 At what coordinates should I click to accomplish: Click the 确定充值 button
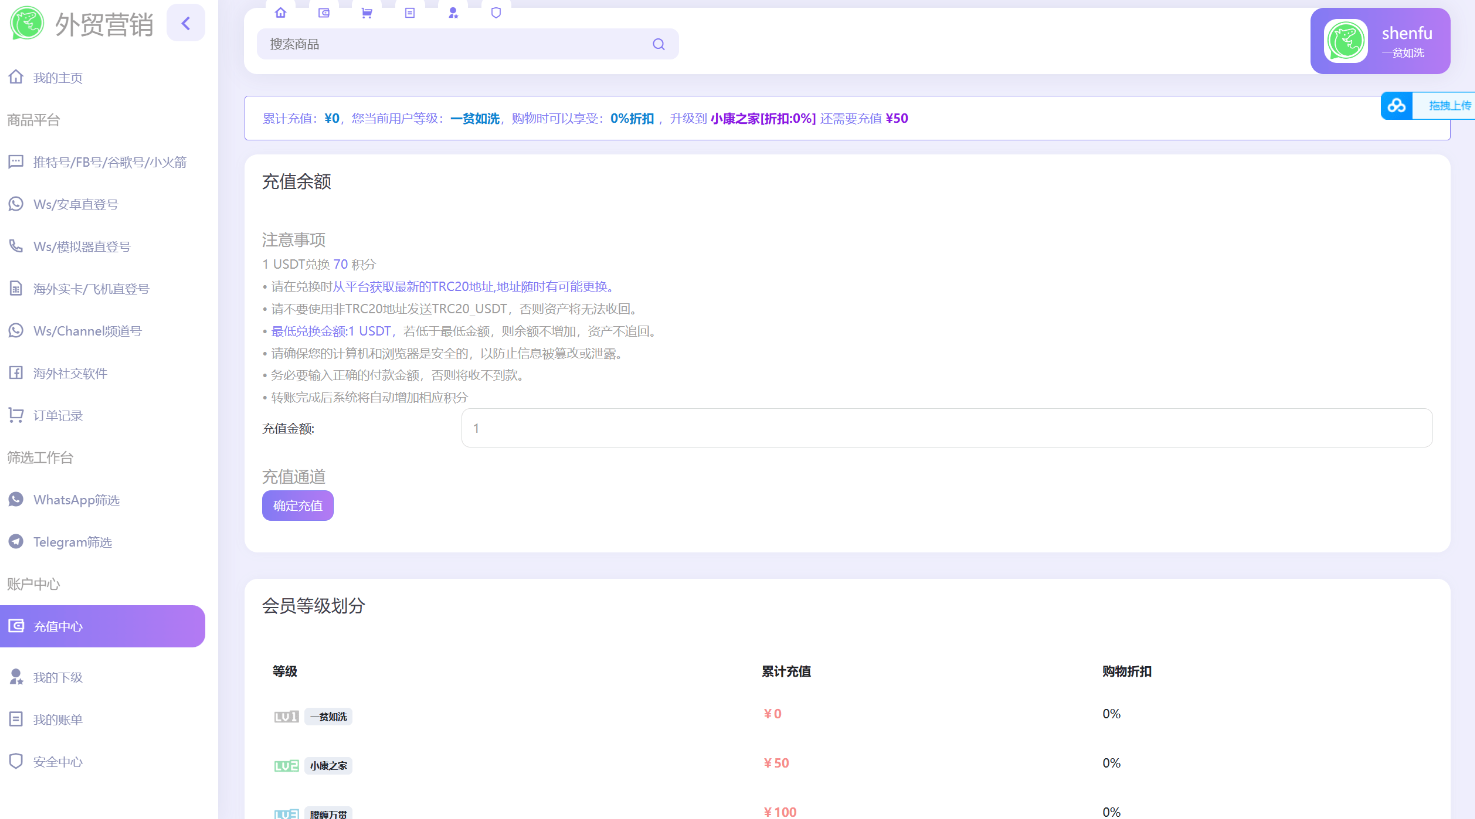(x=298, y=506)
